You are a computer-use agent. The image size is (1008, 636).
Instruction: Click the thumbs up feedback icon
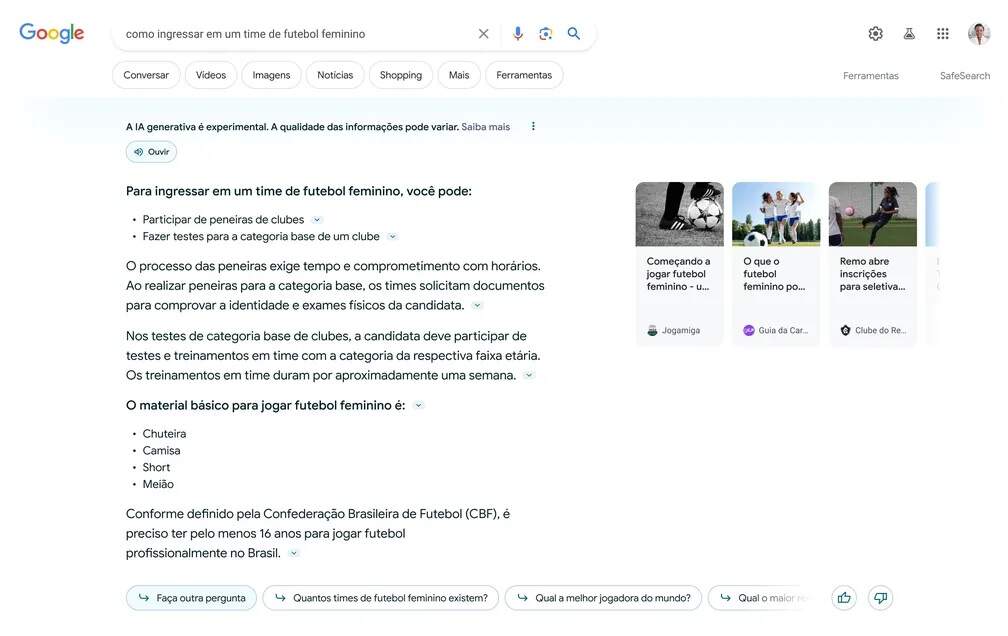pos(844,598)
